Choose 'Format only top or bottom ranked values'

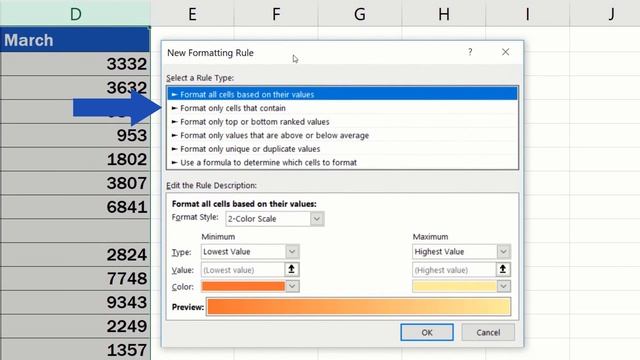pos(342,122)
